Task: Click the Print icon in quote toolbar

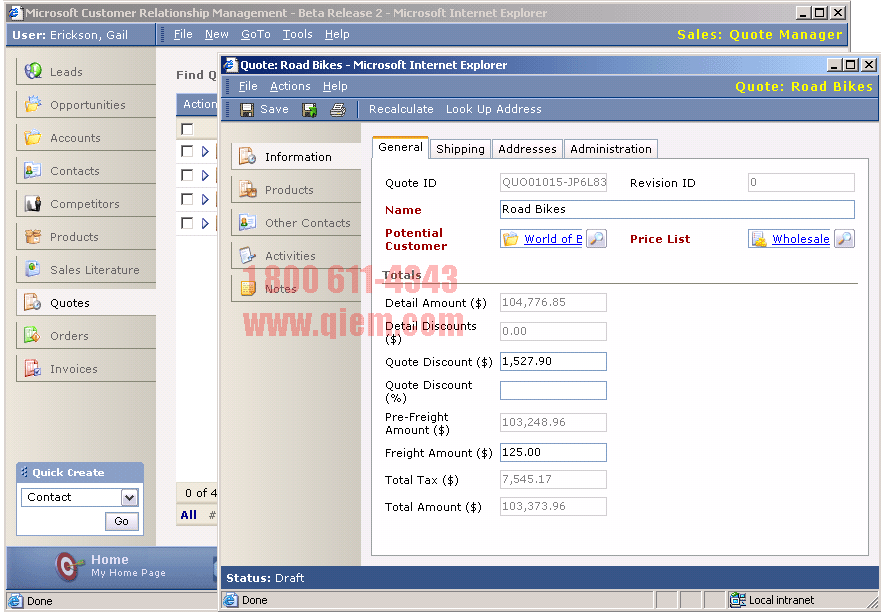Action: pos(338,109)
